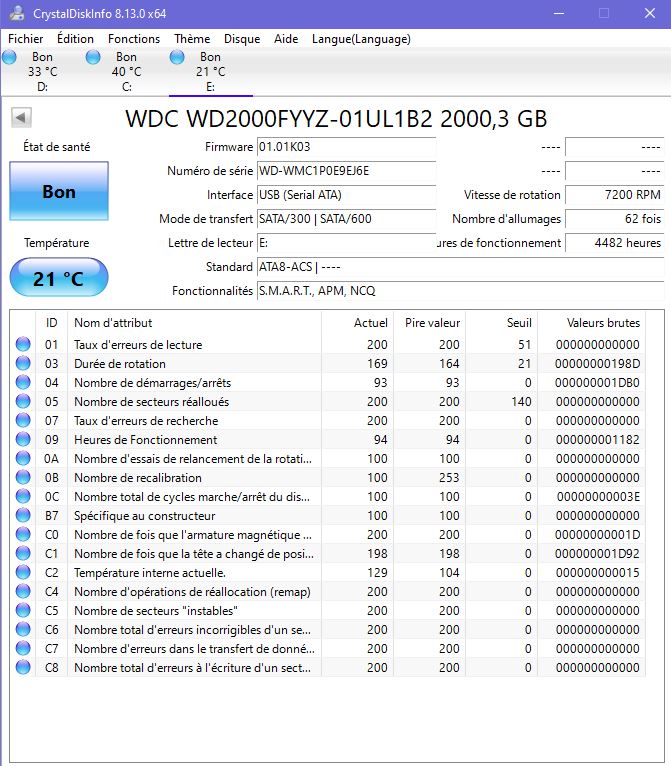Select 'Nombre de secteurs réalloués' attribute name
The image size is (671, 766).
click(151, 402)
